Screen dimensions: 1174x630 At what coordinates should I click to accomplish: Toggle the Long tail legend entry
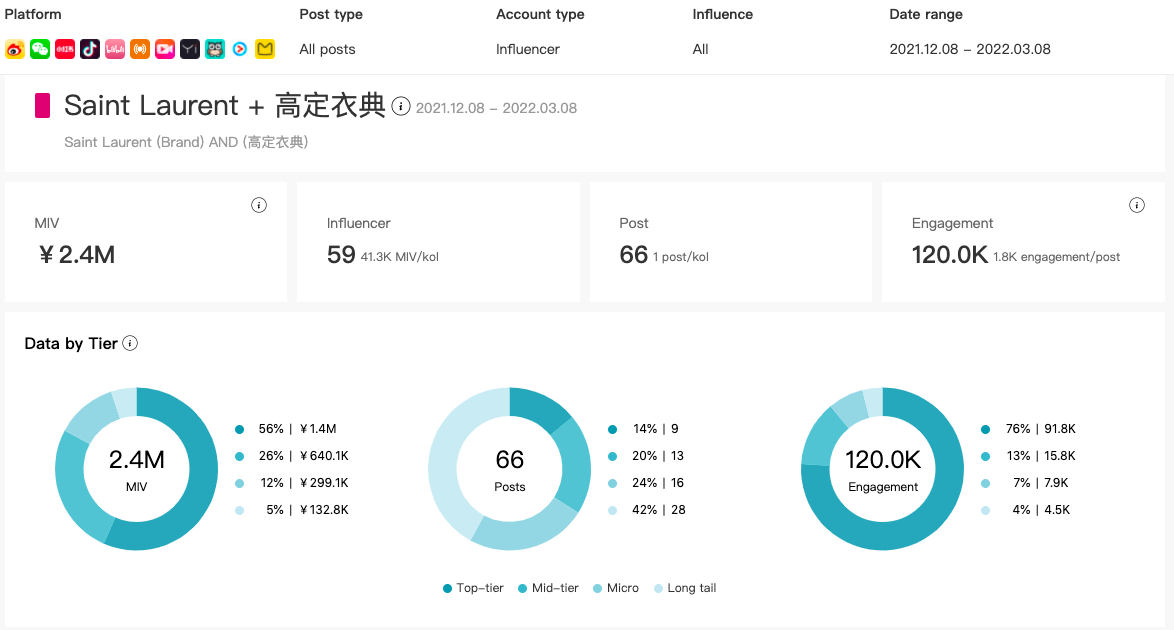click(685, 588)
